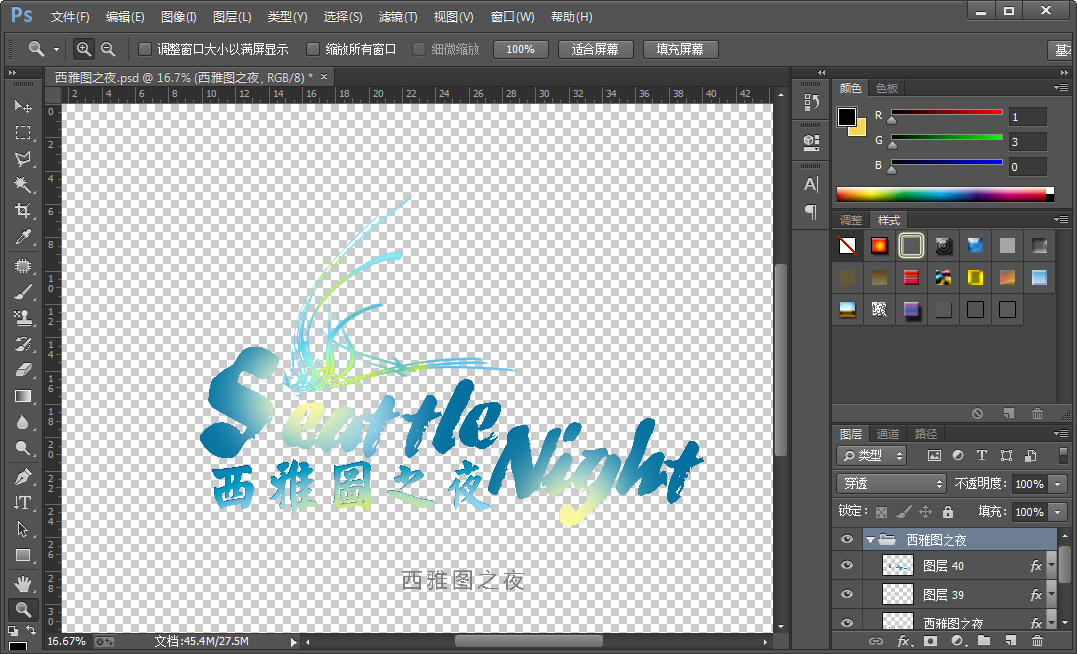Image resolution: width=1077 pixels, height=654 pixels.
Task: Open the 文件(F) menu
Action: [70, 16]
